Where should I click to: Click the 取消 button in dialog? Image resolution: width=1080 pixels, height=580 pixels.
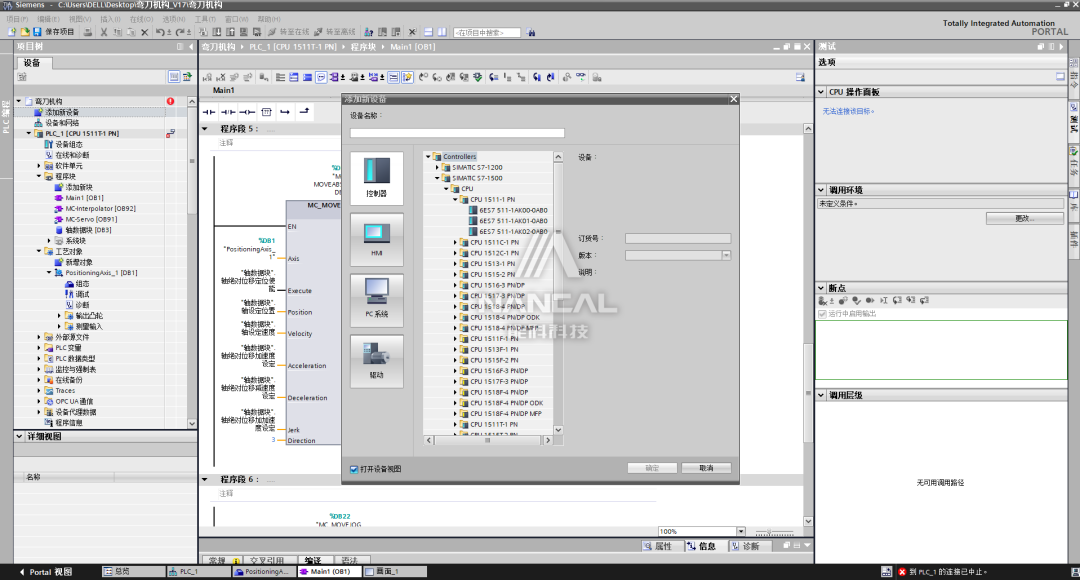706,468
